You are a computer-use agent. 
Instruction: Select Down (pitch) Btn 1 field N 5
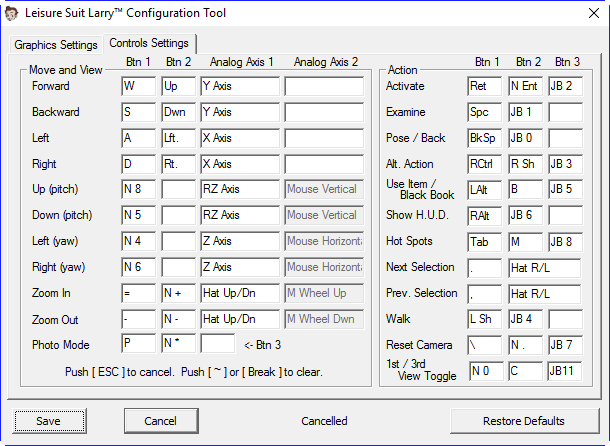tap(138, 215)
